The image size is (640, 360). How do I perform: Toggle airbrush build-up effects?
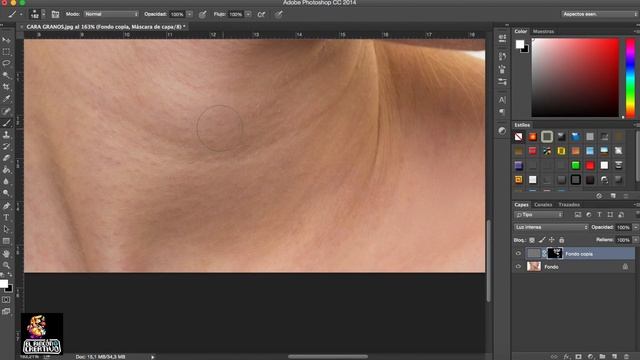point(261,14)
